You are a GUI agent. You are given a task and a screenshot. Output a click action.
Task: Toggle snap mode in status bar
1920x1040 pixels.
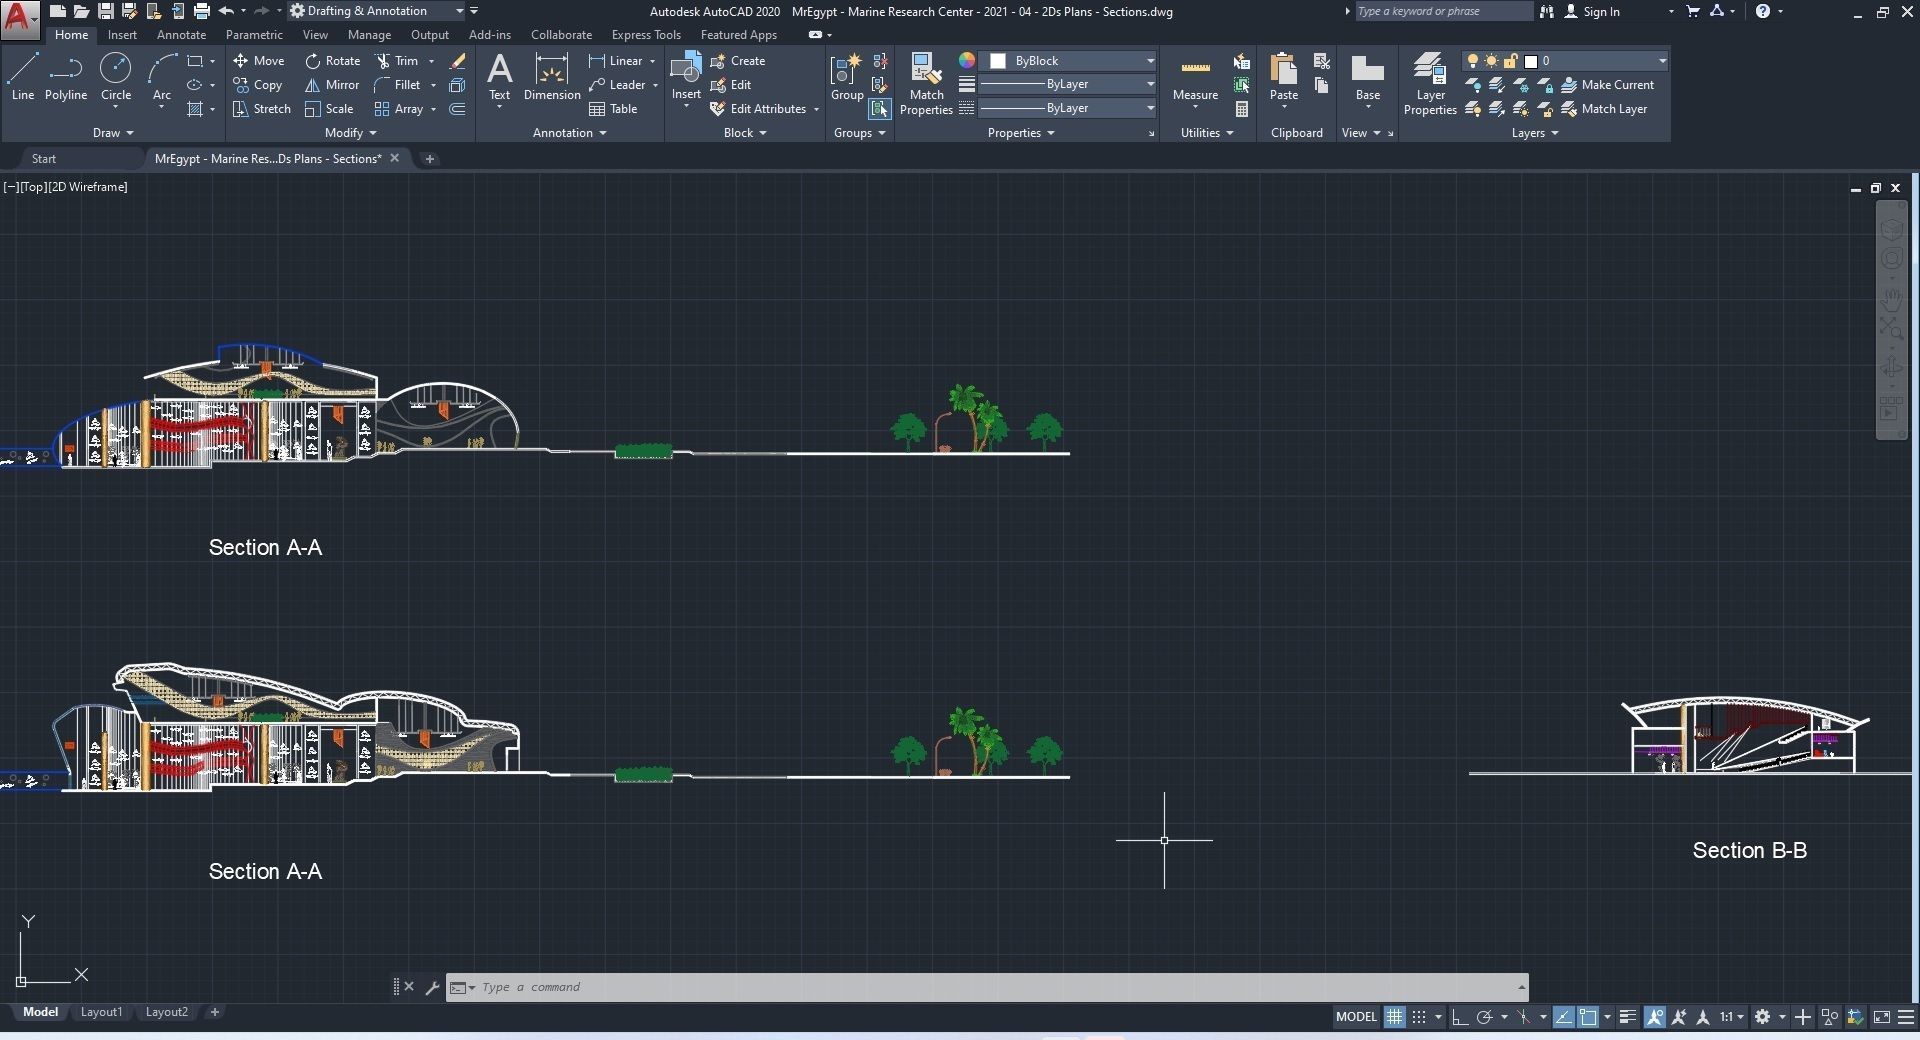(1419, 1017)
